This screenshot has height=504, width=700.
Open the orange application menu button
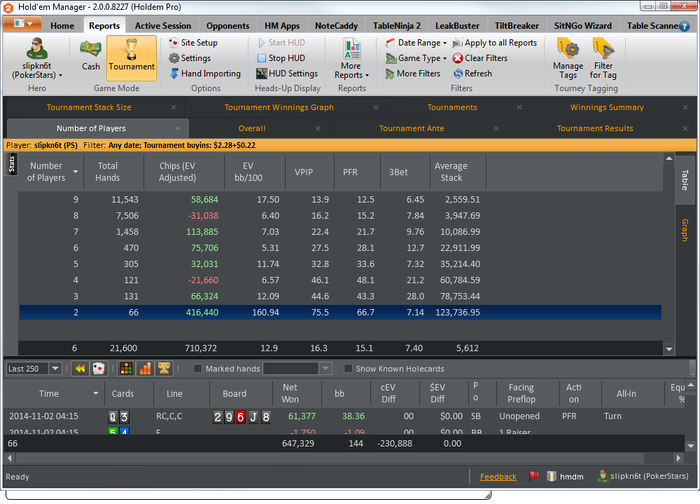coord(22,24)
